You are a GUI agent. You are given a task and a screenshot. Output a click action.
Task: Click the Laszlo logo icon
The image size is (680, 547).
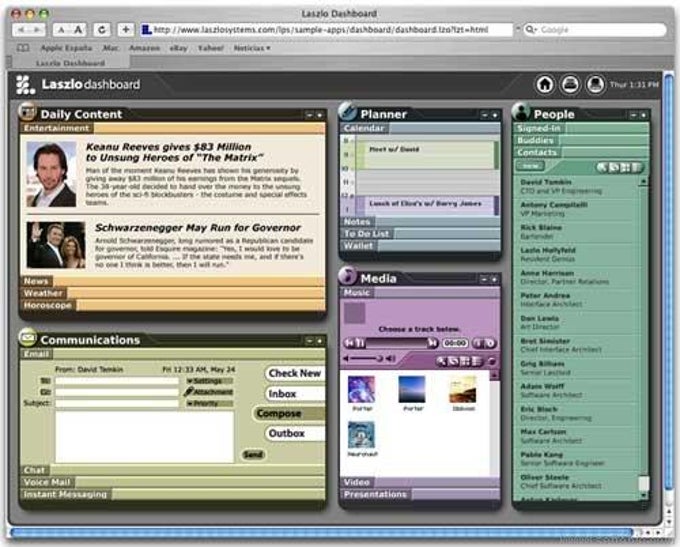coord(26,85)
